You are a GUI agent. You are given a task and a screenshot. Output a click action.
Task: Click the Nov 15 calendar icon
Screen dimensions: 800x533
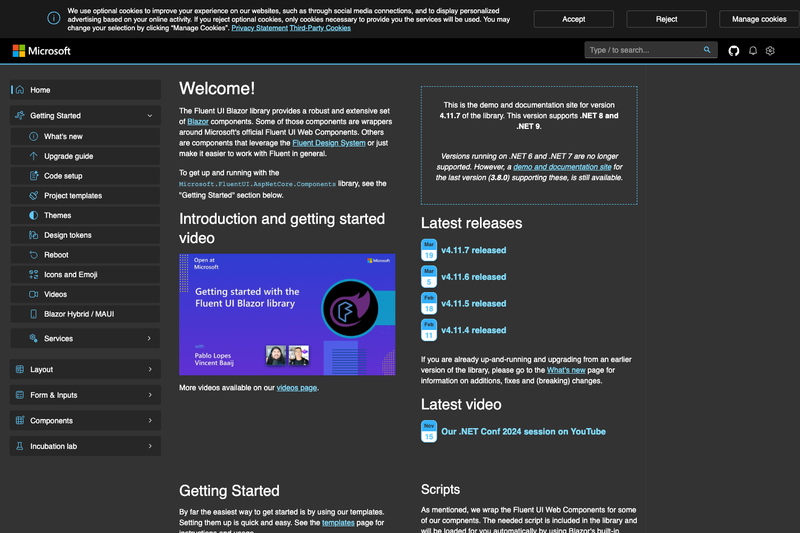tap(429, 432)
